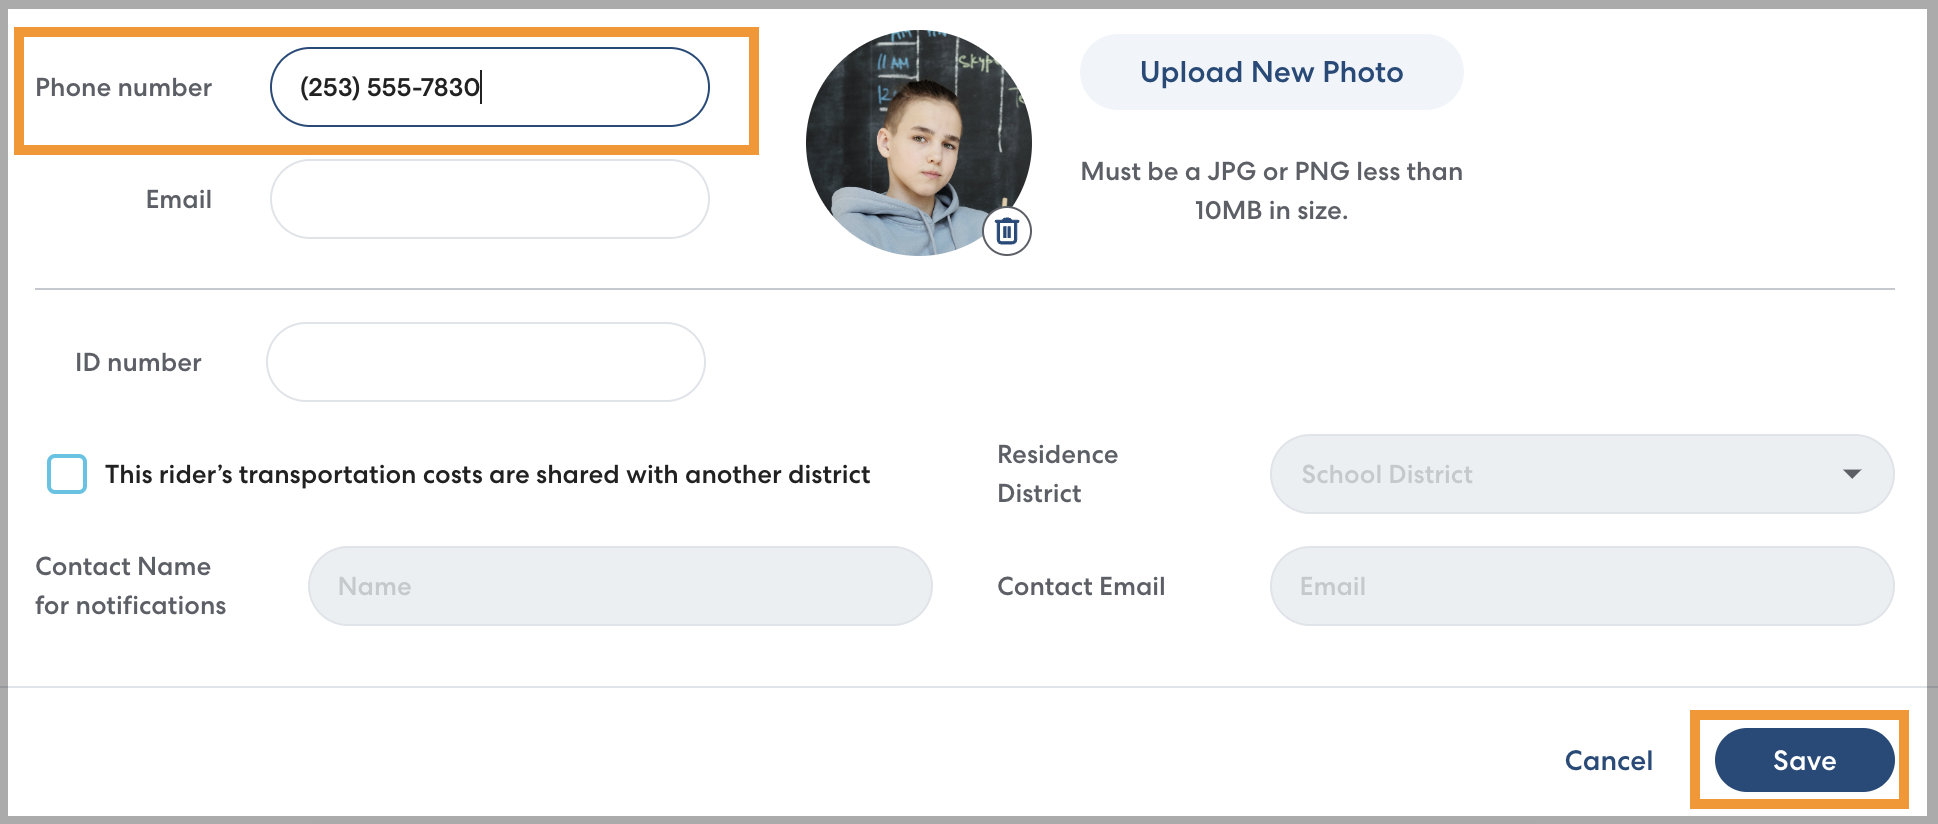Click the "Email" label below Phone number
Image resolution: width=1938 pixels, height=824 pixels.
(x=178, y=199)
